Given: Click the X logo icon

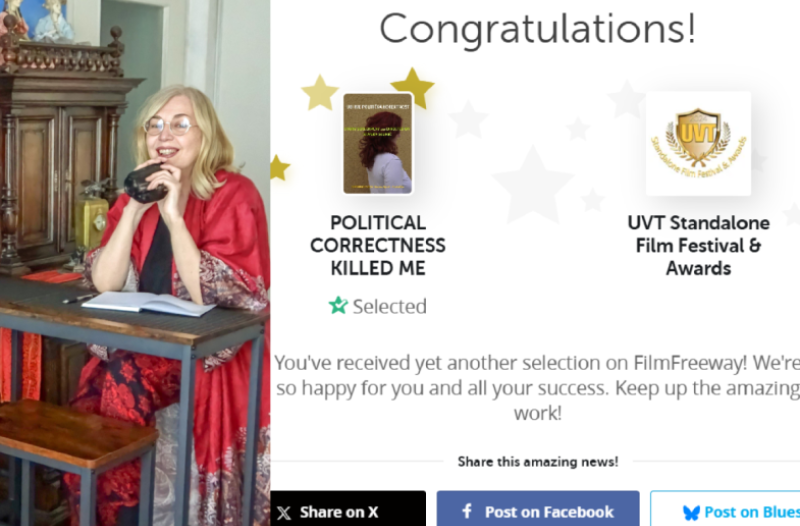Looking at the screenshot, I should [x=285, y=512].
